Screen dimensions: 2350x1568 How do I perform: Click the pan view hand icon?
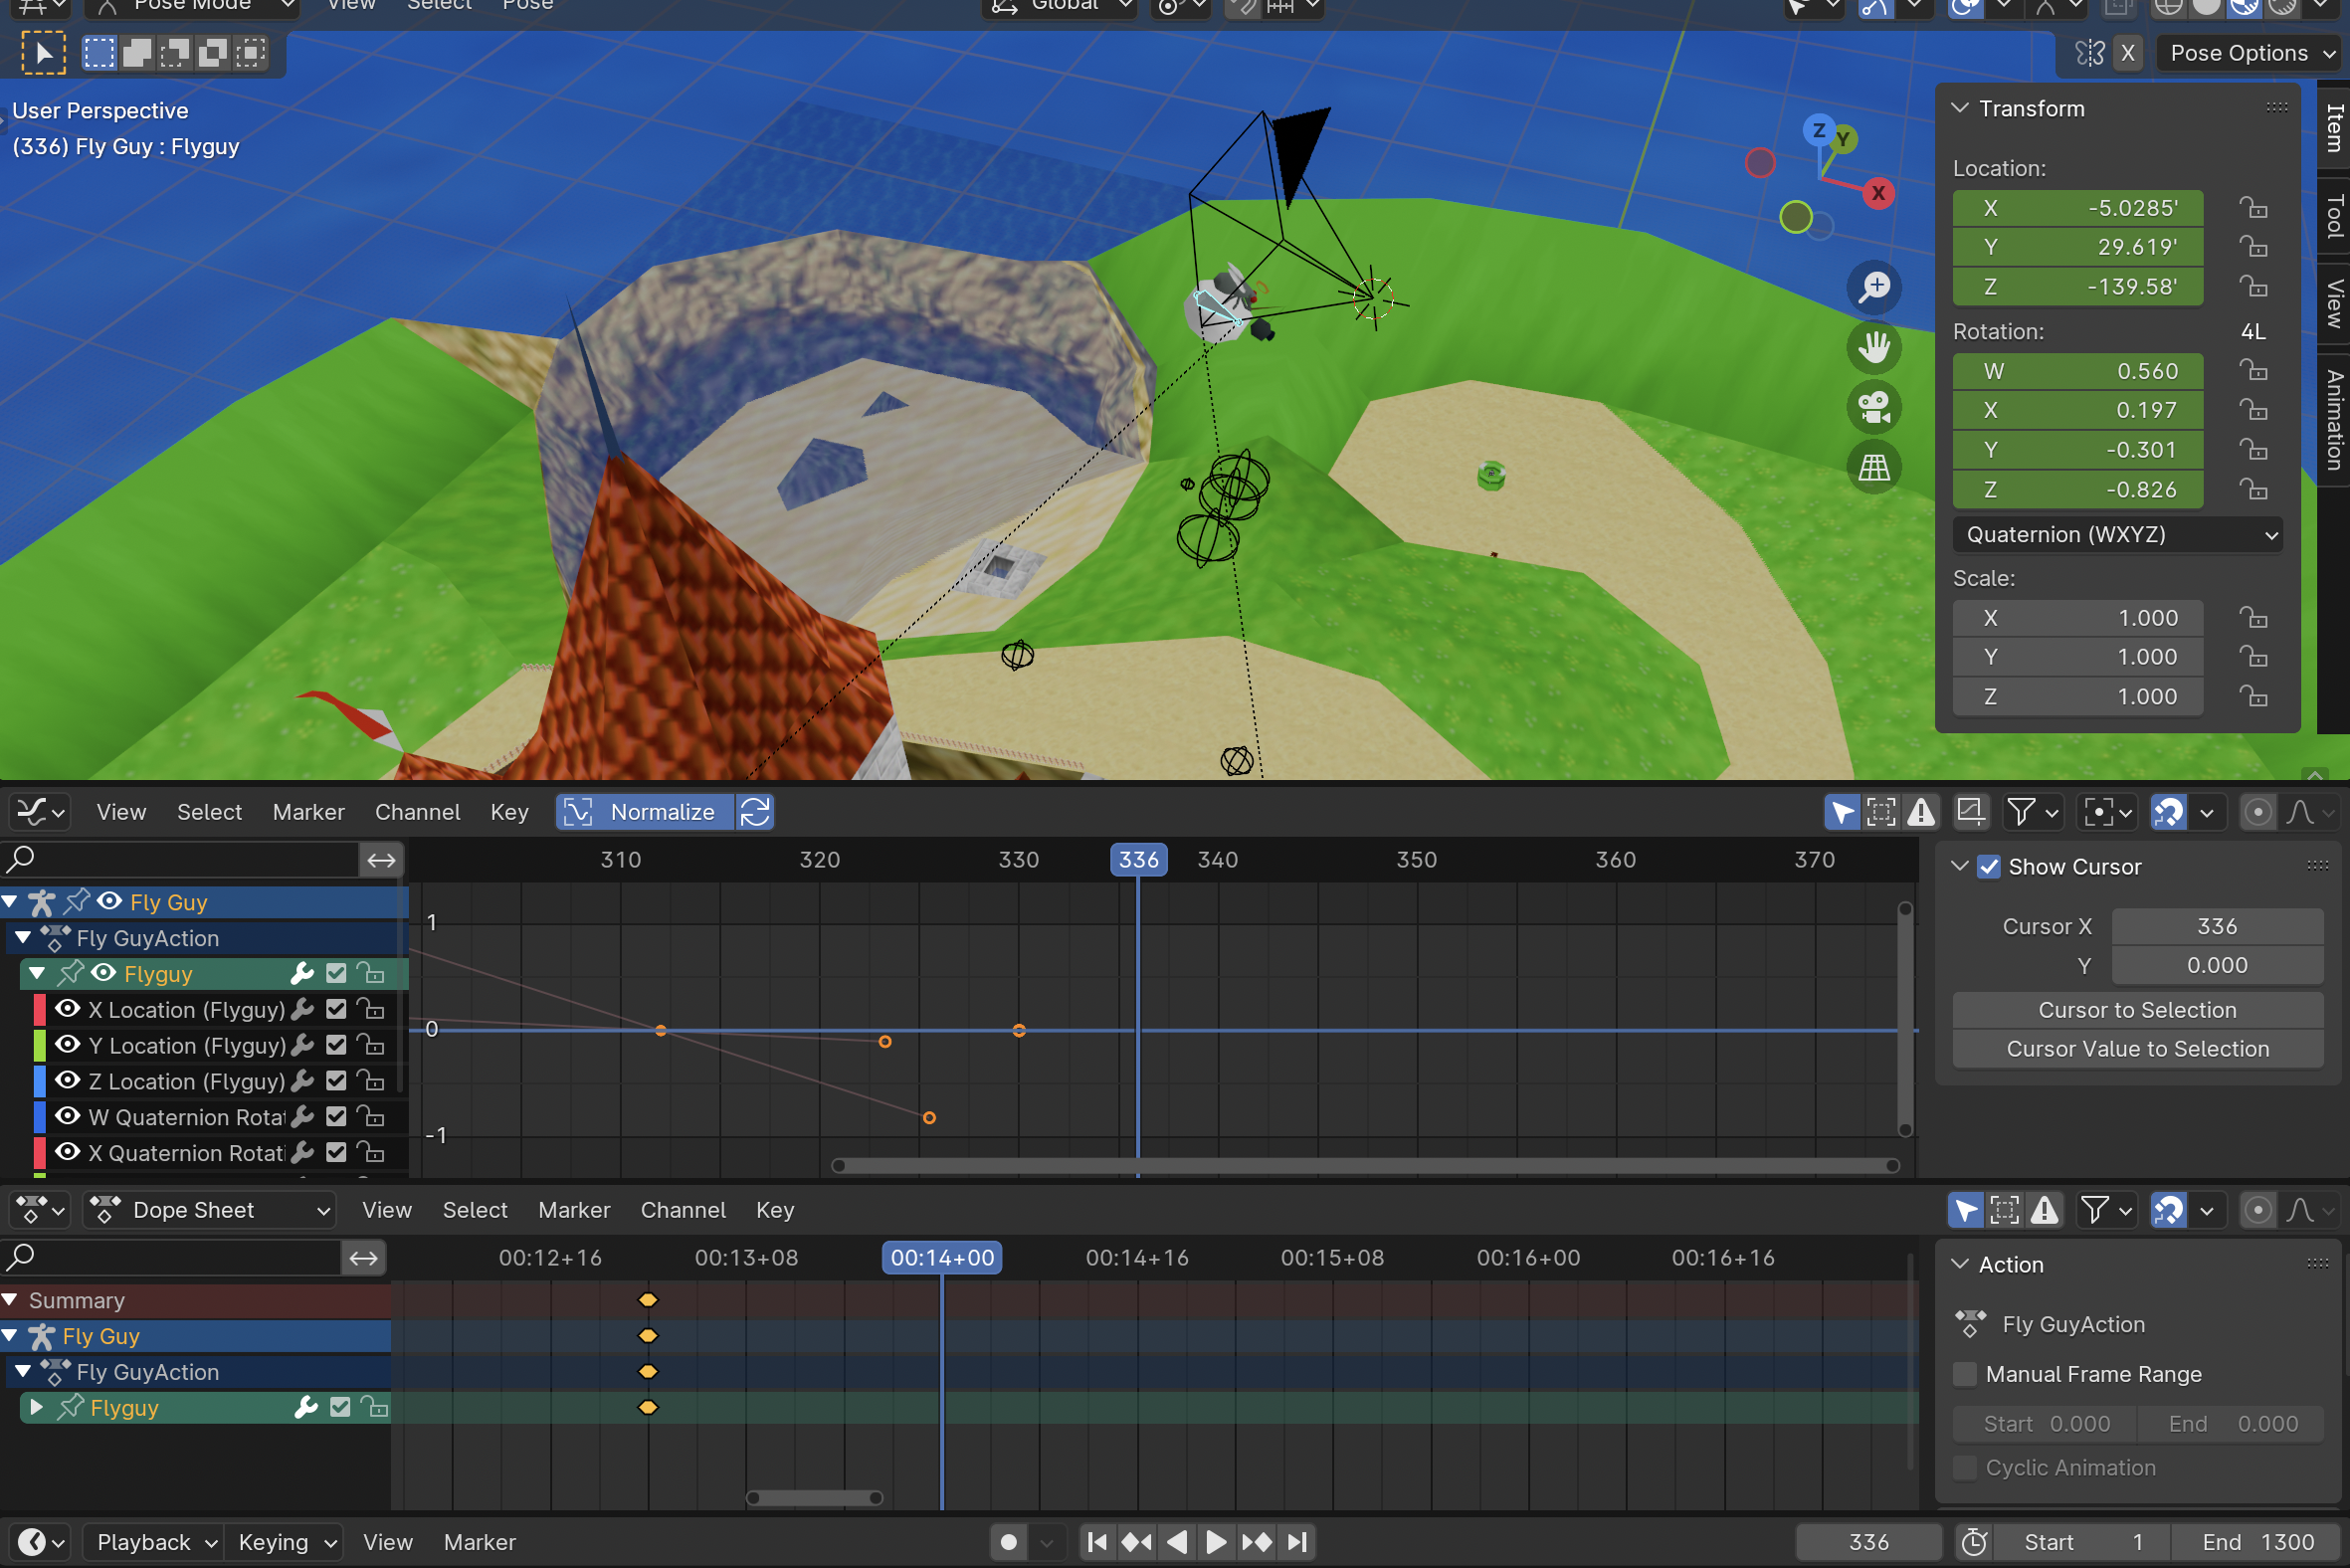[1874, 348]
